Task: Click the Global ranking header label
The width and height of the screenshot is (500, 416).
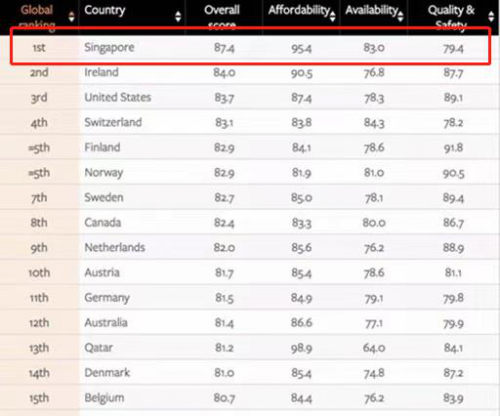Action: pyautogui.click(x=37, y=17)
